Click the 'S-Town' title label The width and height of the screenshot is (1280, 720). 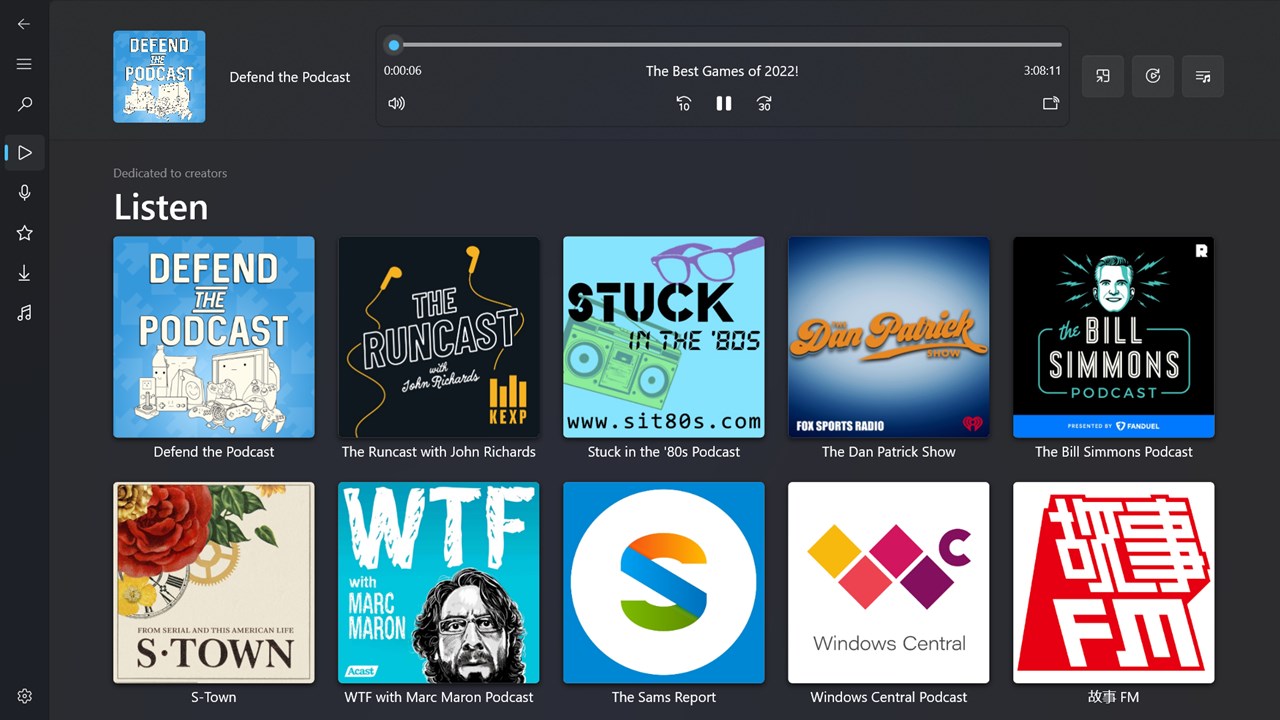(x=214, y=697)
